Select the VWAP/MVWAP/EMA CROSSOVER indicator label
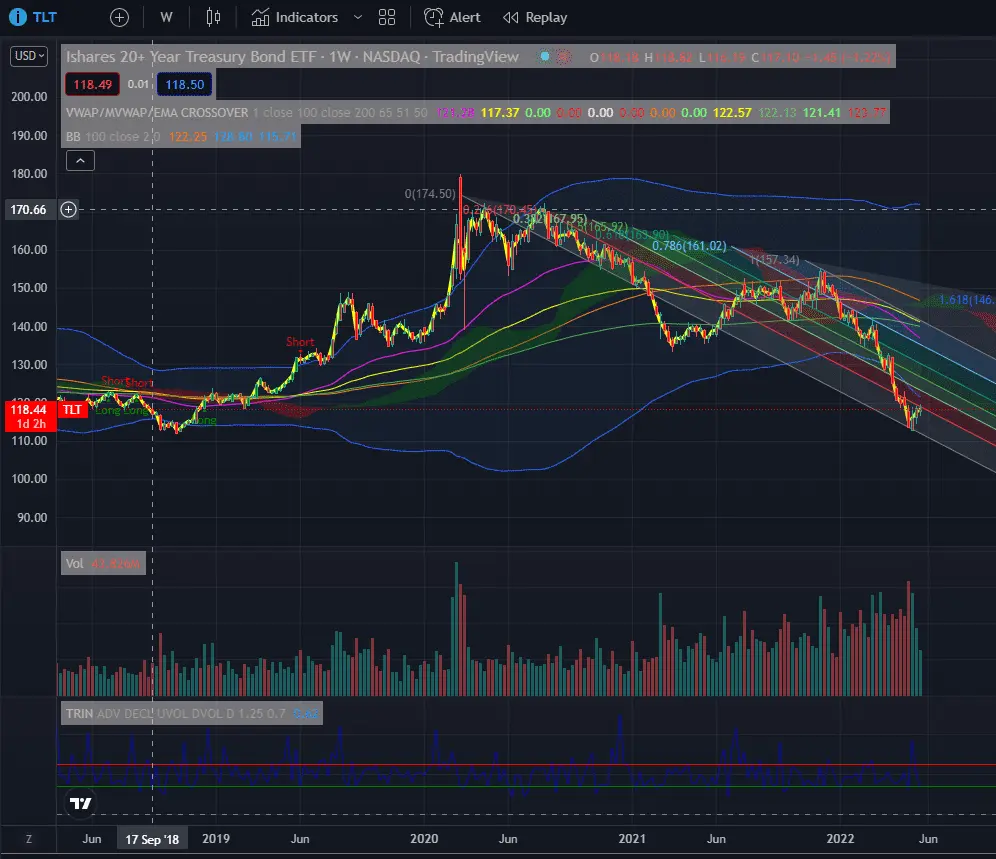 pyautogui.click(x=156, y=112)
